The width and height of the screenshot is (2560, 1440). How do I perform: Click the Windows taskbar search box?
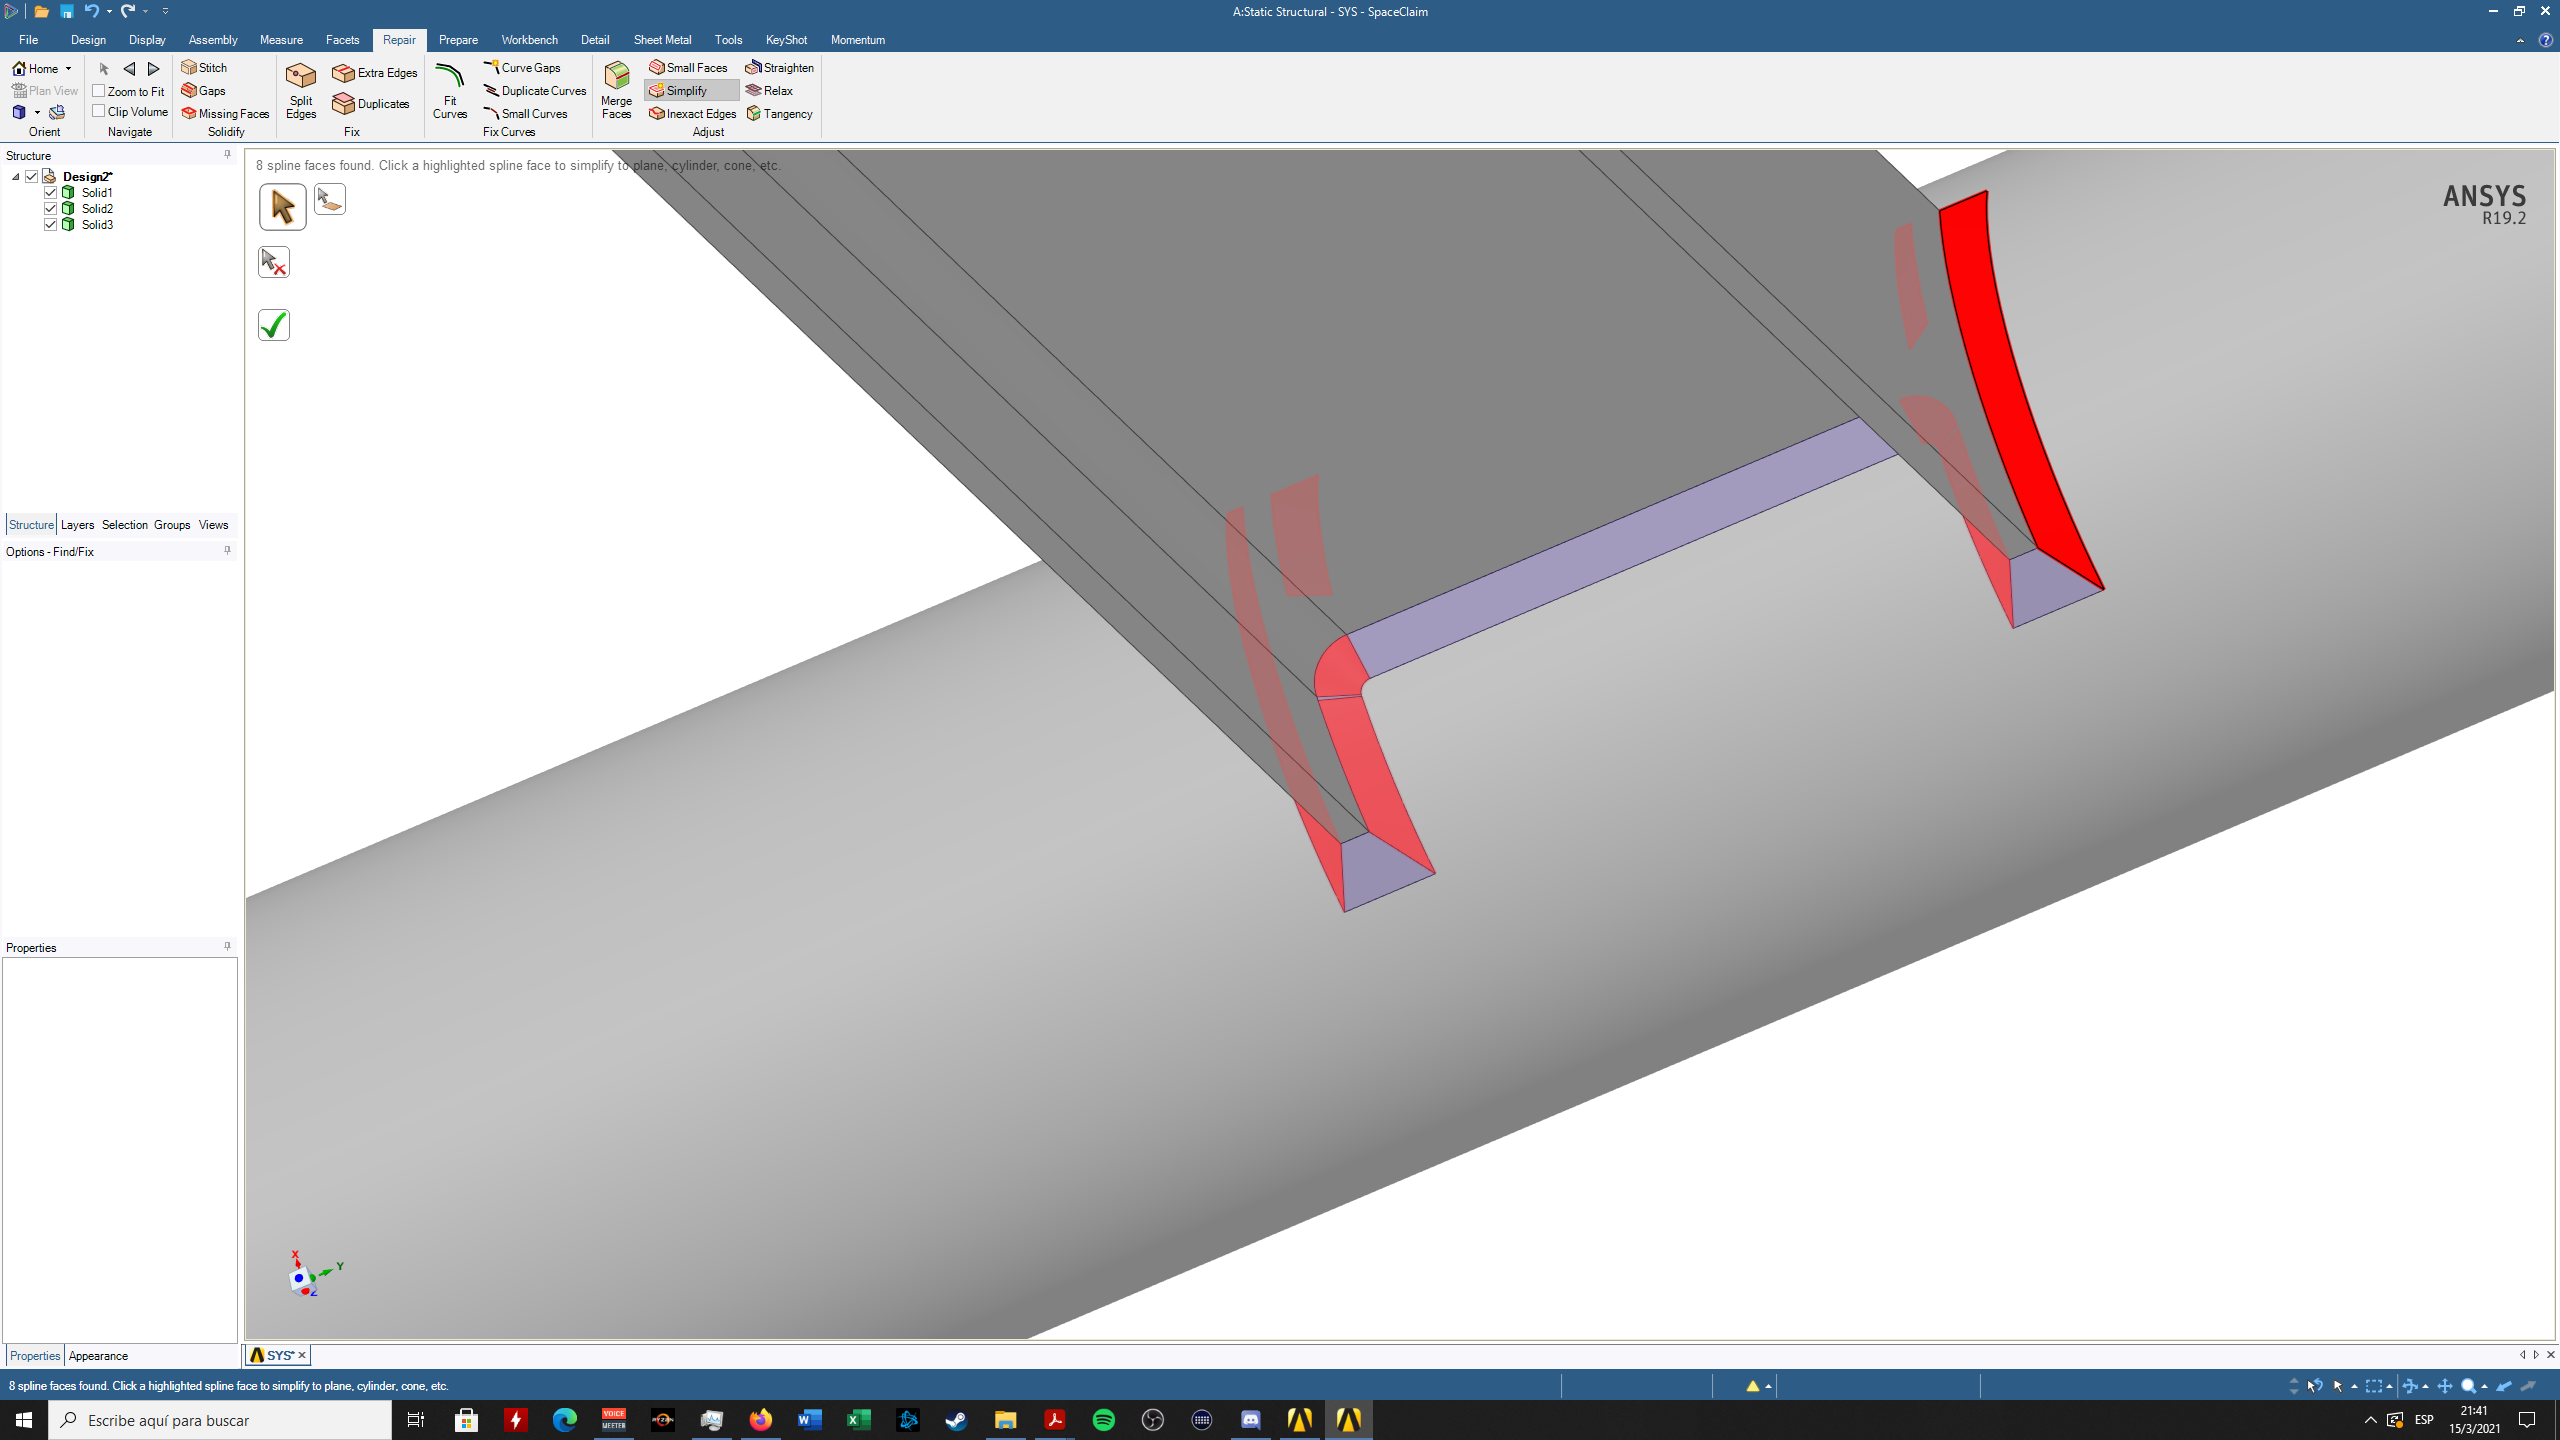point(220,1420)
